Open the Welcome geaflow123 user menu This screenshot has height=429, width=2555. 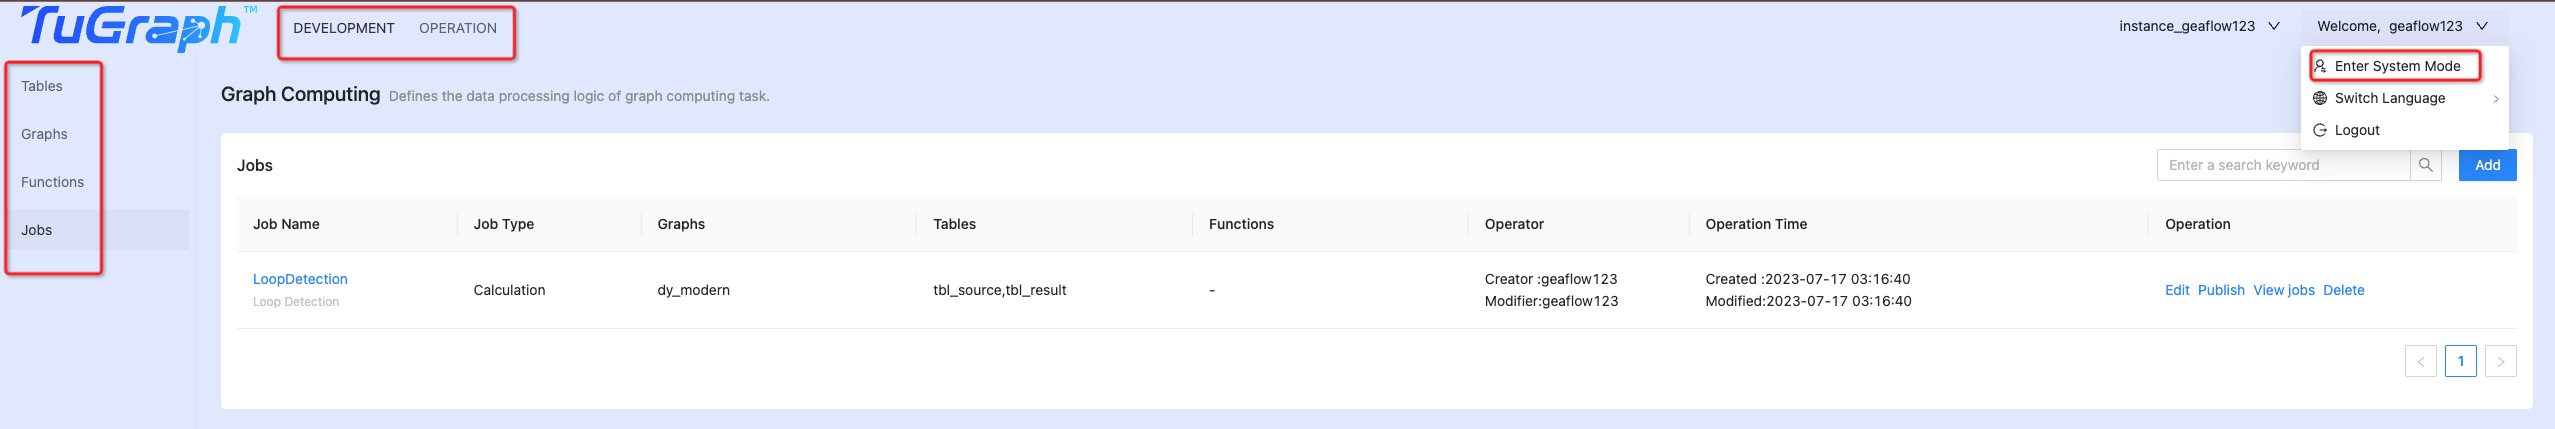click(x=2401, y=26)
